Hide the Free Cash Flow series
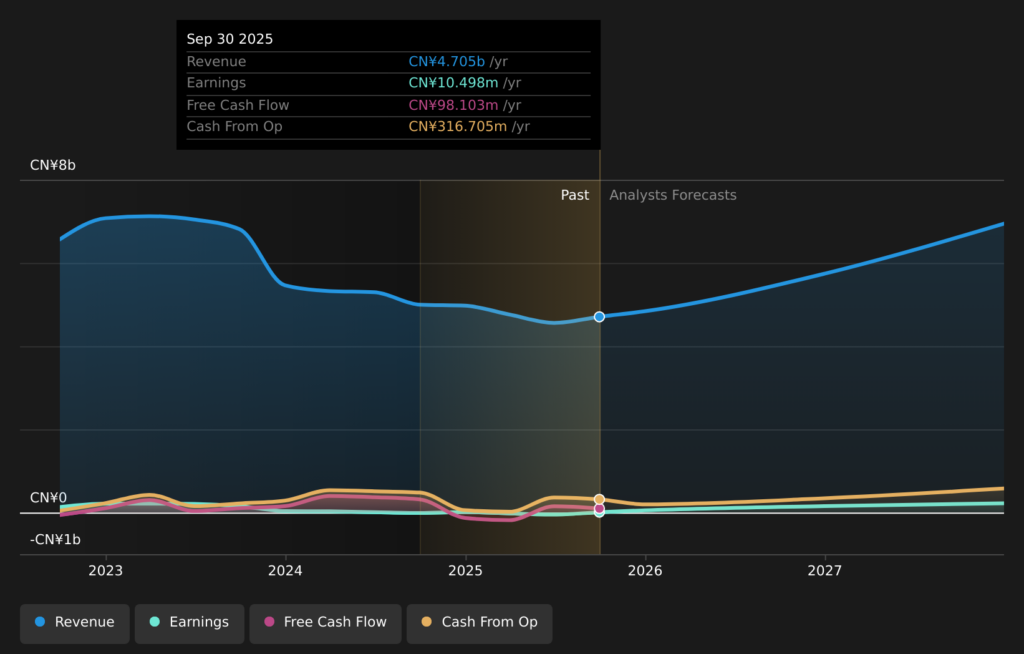The height and width of the screenshot is (654, 1024). click(325, 622)
